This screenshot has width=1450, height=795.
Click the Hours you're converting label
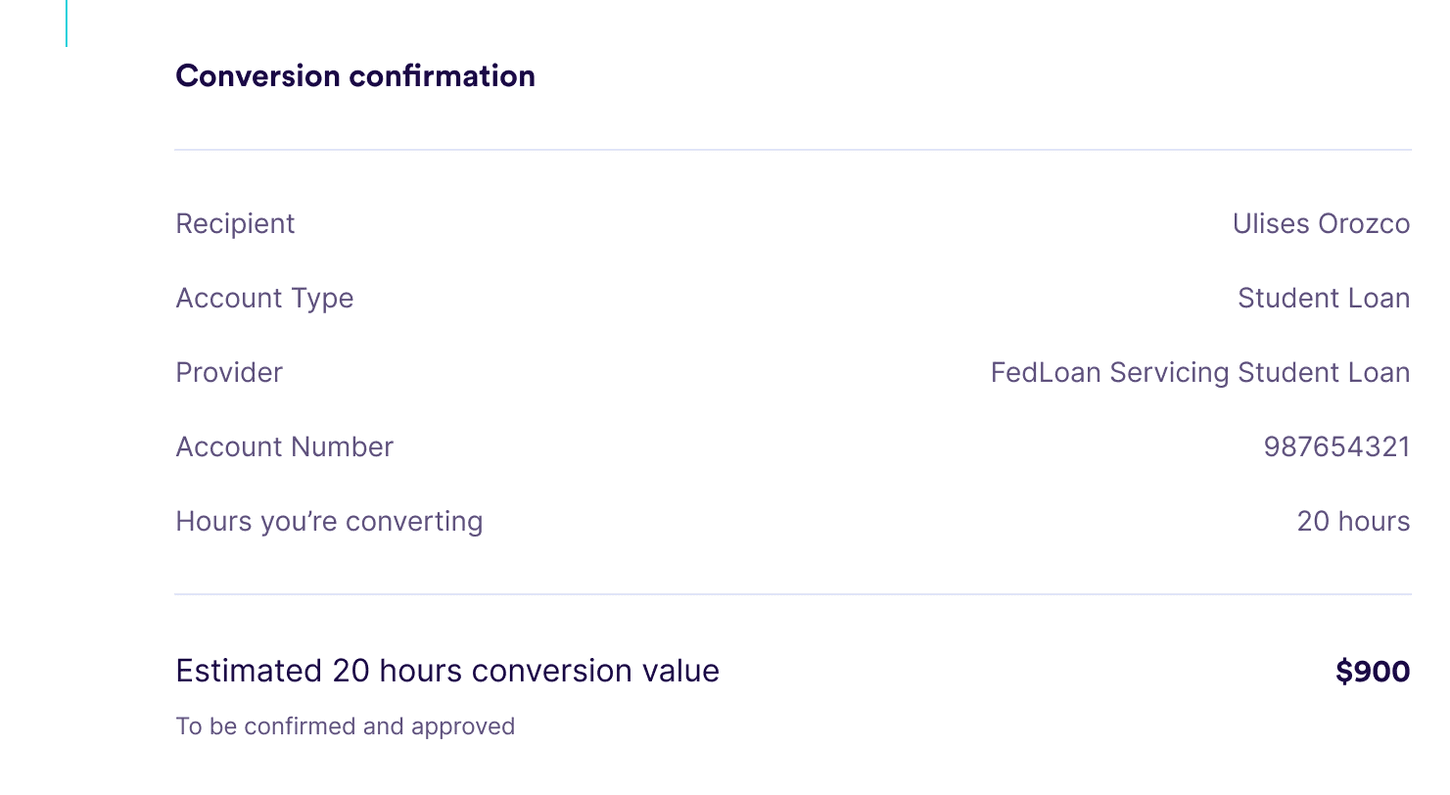[x=329, y=521]
